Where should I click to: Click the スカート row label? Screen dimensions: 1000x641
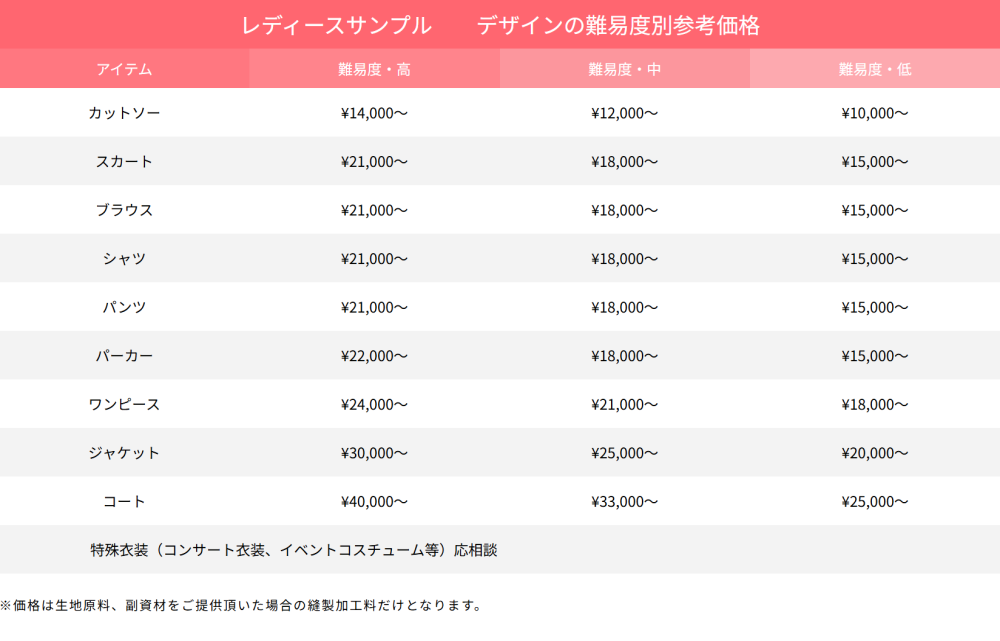(x=124, y=162)
